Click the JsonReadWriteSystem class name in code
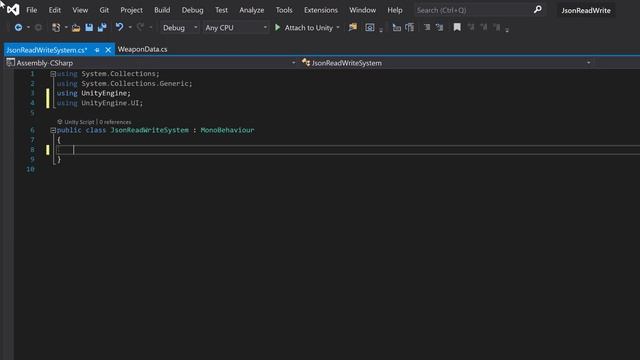 pos(149,130)
